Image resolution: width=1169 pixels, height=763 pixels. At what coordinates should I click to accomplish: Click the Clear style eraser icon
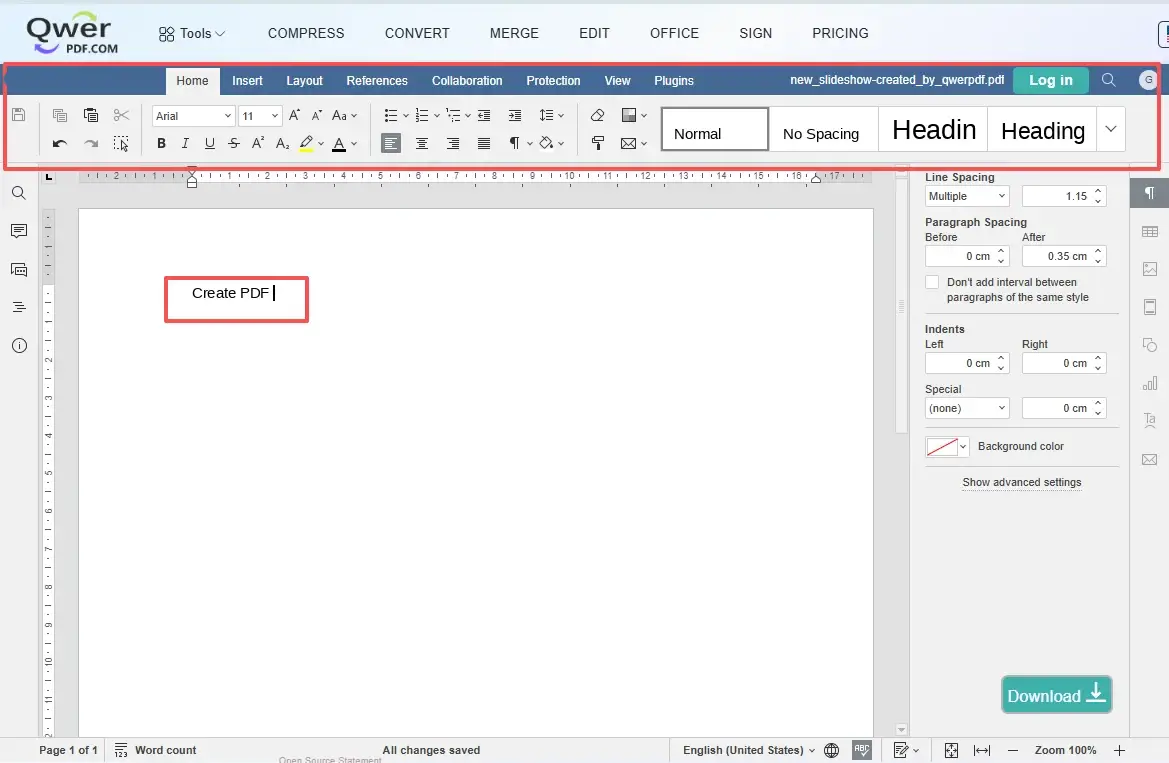pos(597,115)
